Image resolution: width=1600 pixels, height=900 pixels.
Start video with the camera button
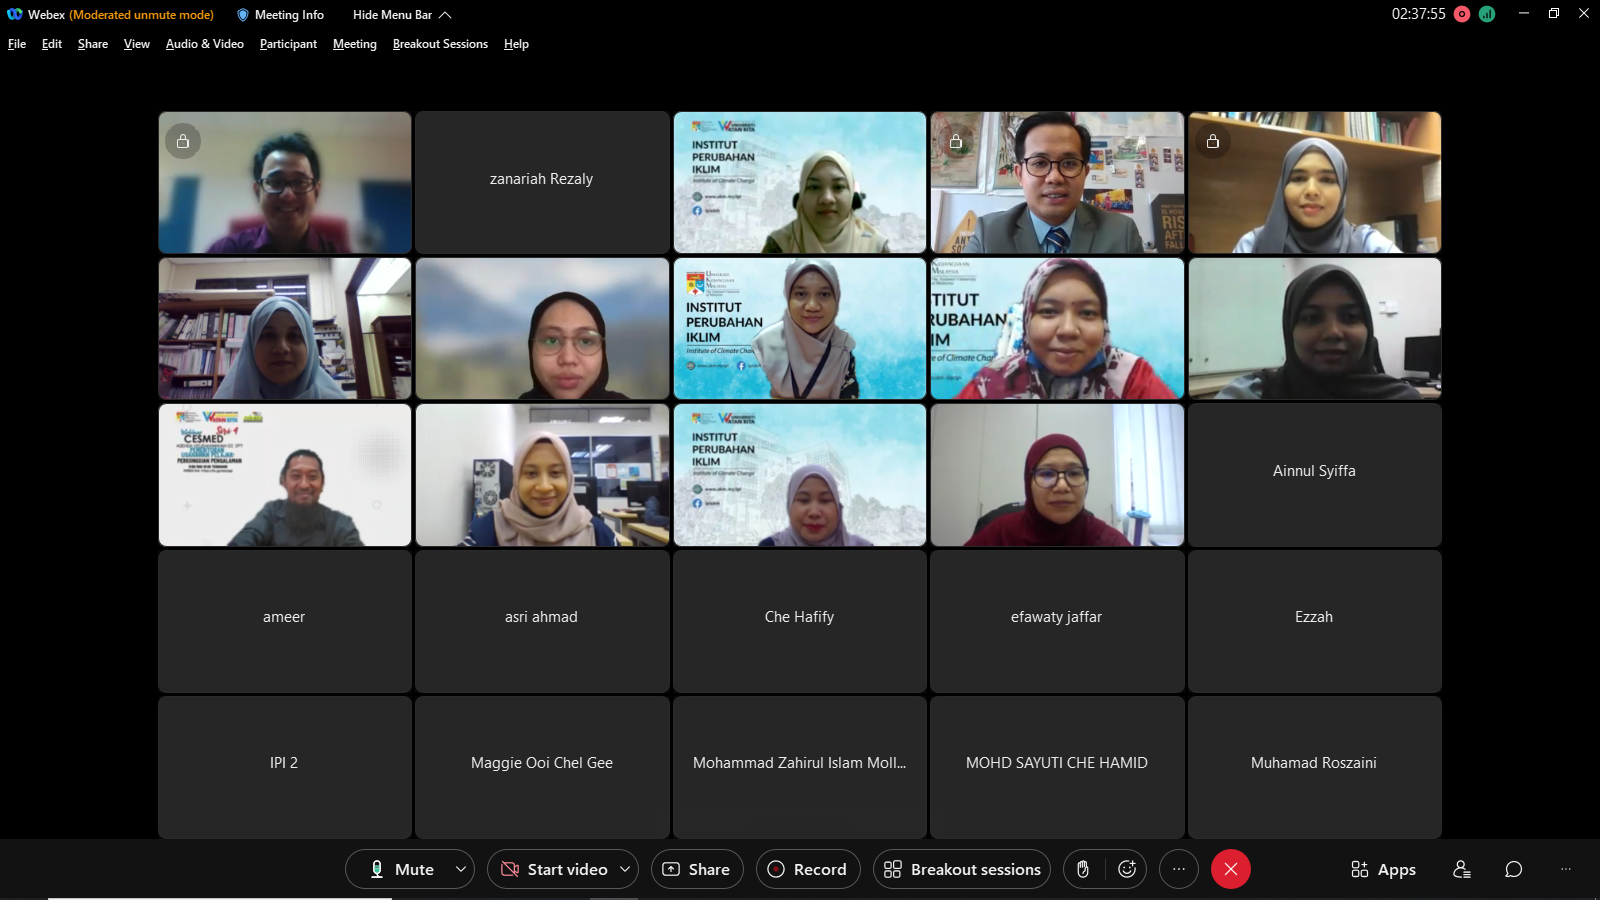(x=554, y=869)
